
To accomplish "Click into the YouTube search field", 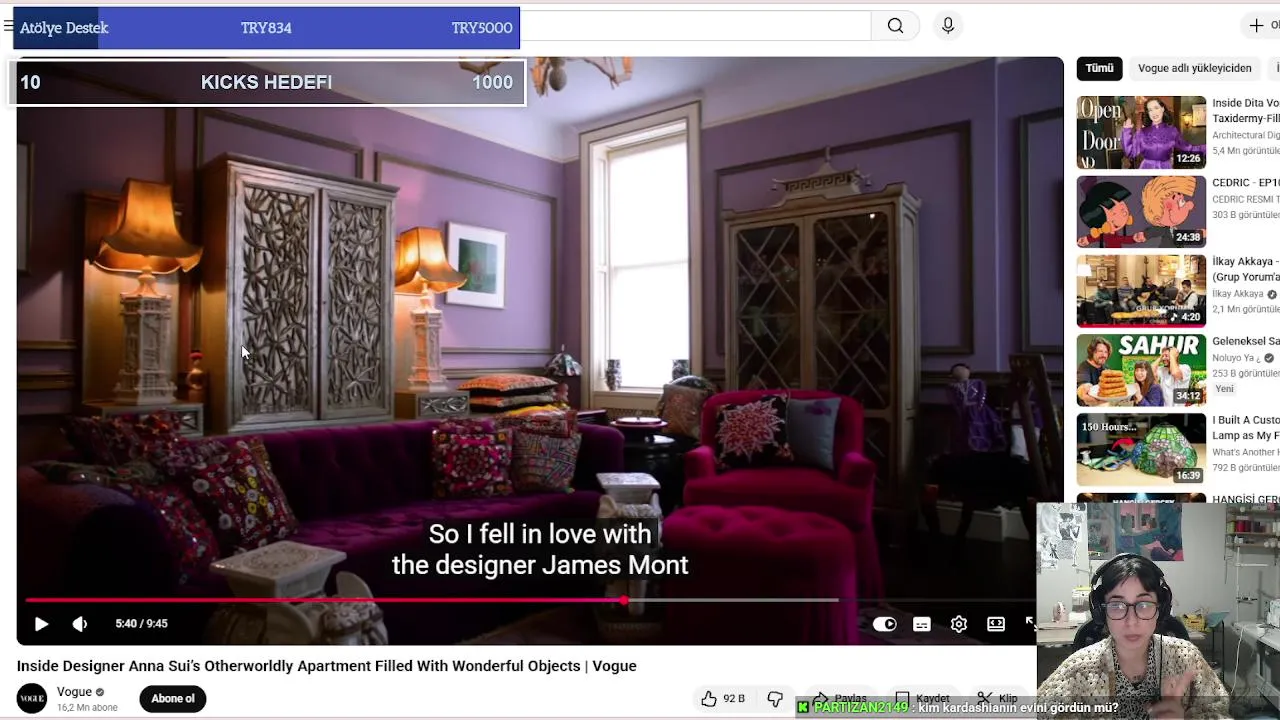I will point(695,26).
